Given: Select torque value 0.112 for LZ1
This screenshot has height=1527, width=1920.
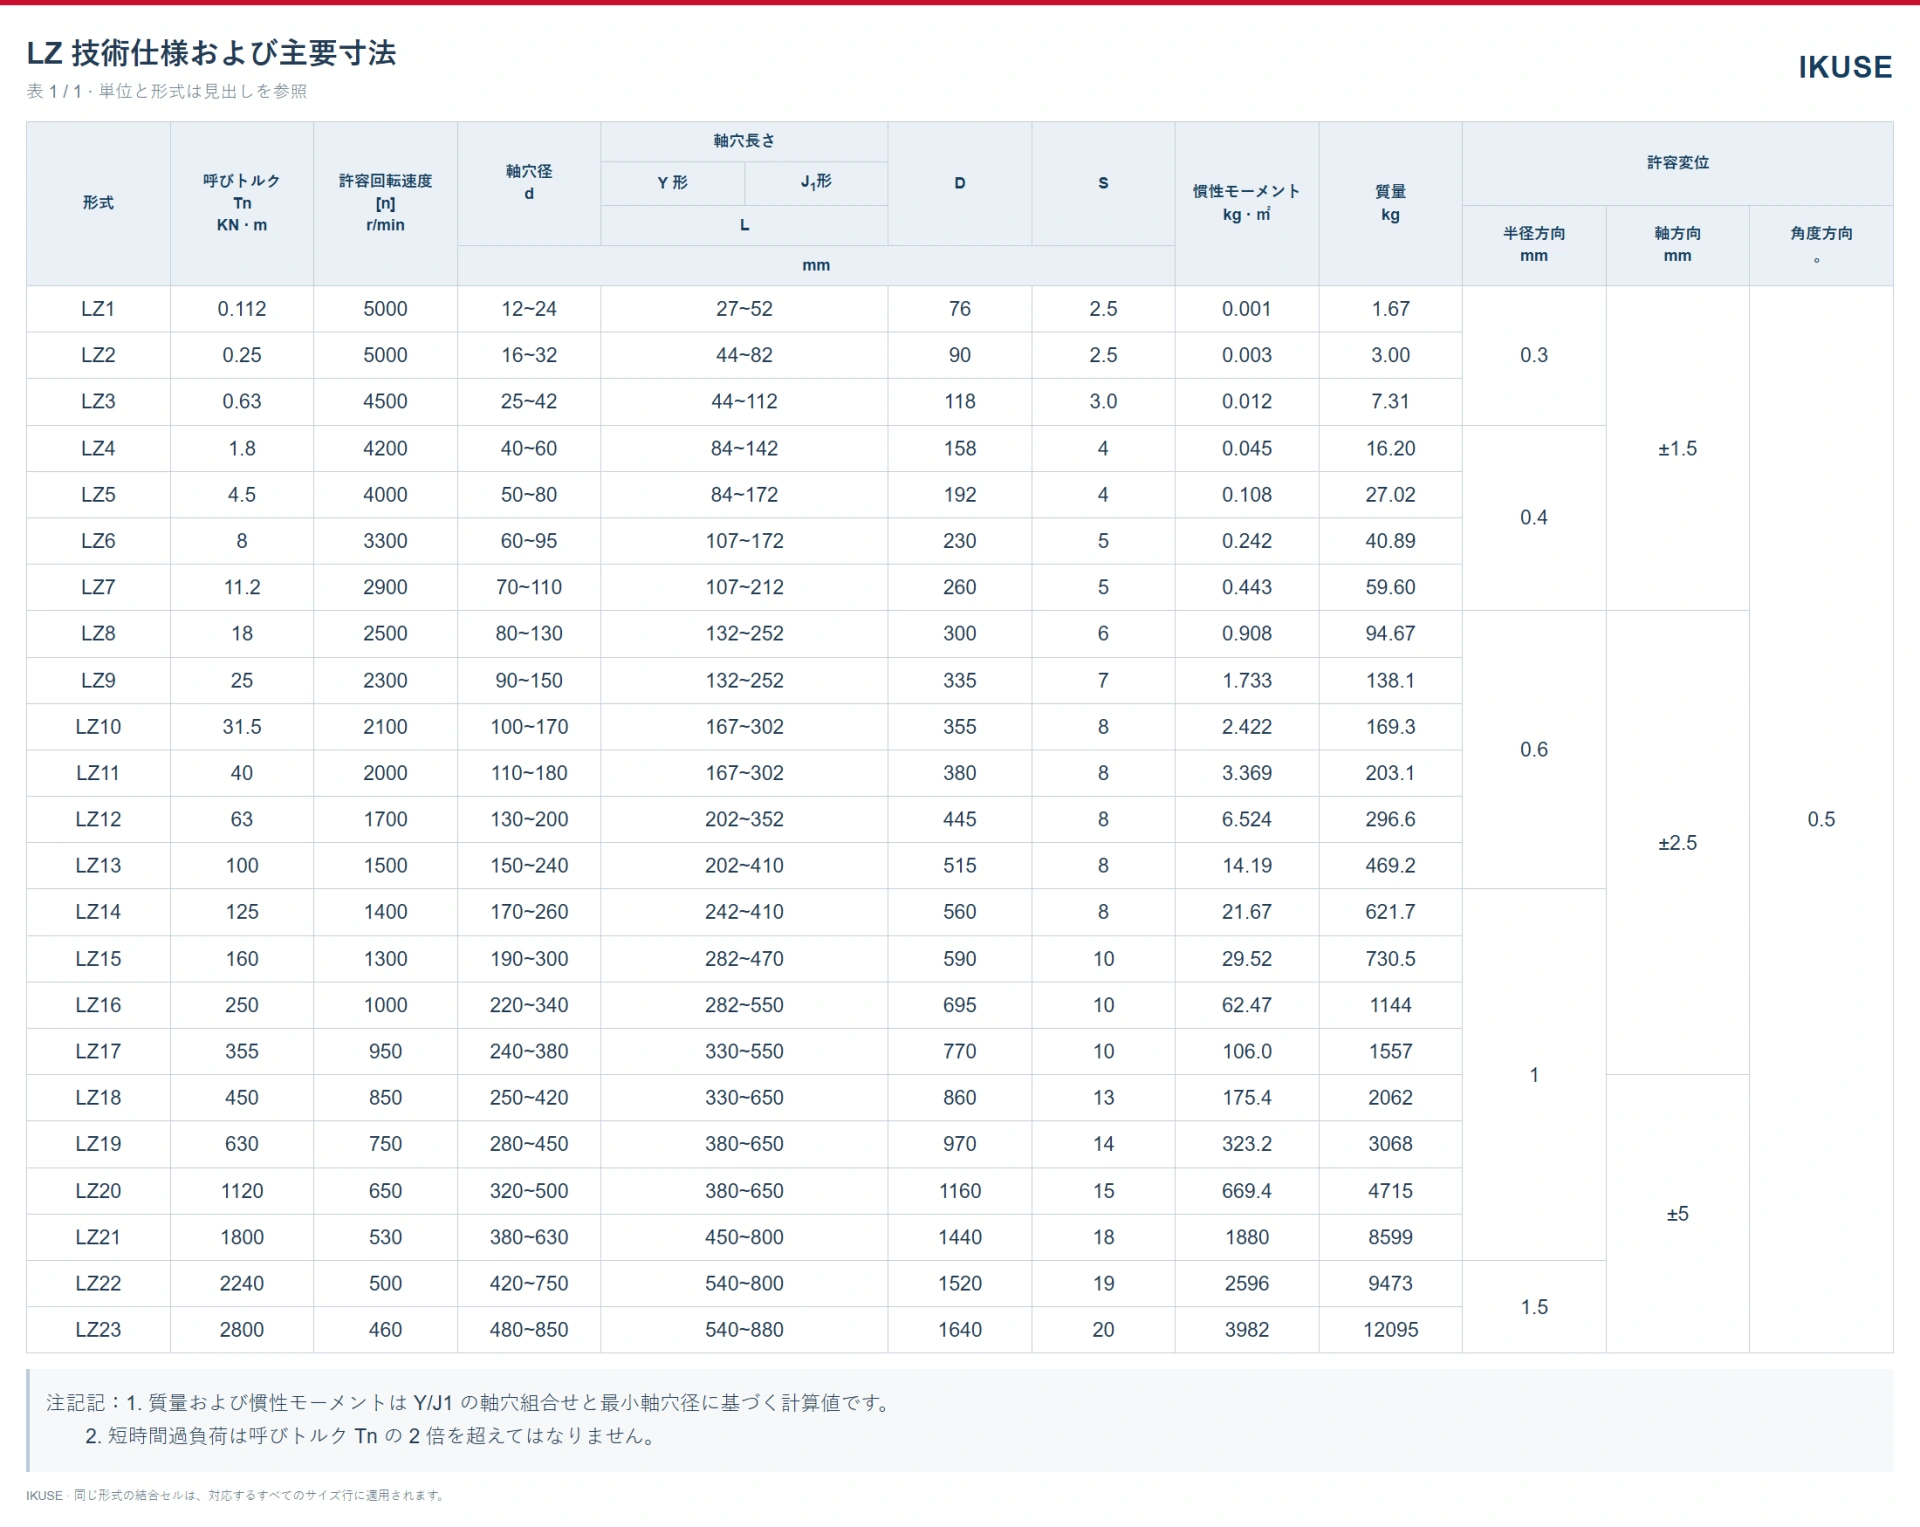Looking at the screenshot, I should click(242, 309).
